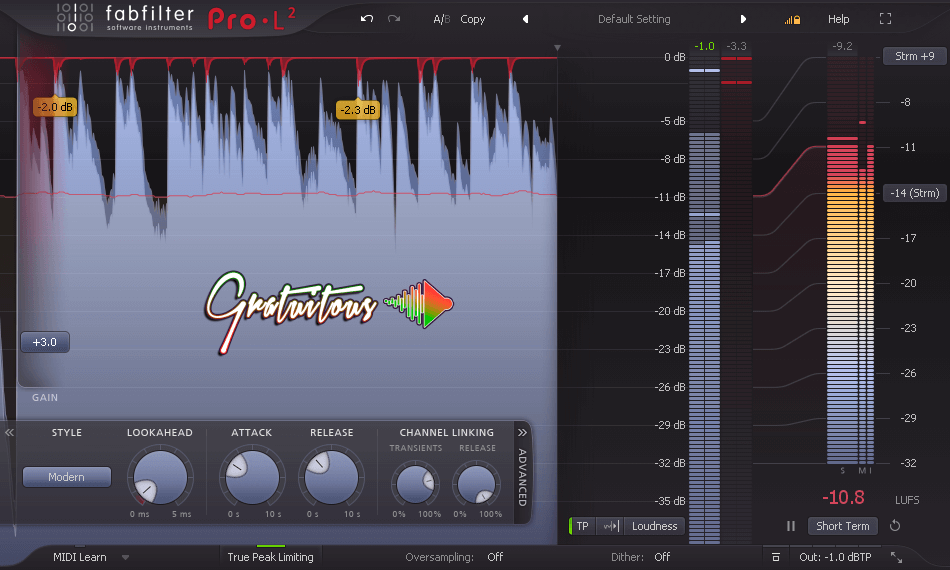
Task: Click the channel linking Release knob
Action: pos(476,484)
